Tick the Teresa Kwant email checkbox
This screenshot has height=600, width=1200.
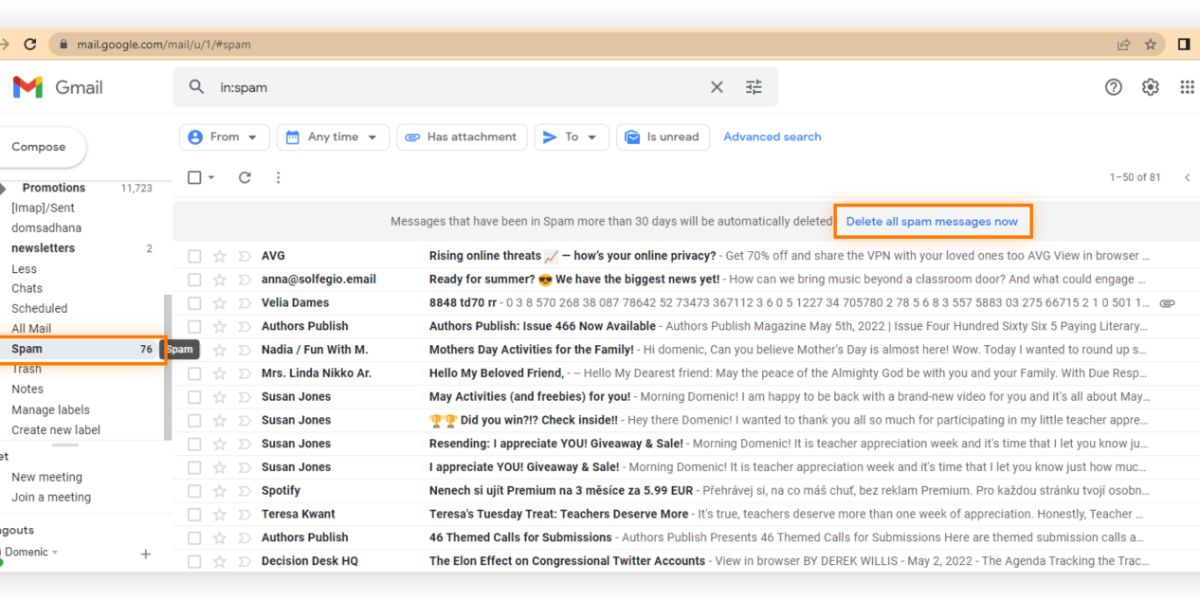[x=195, y=514]
